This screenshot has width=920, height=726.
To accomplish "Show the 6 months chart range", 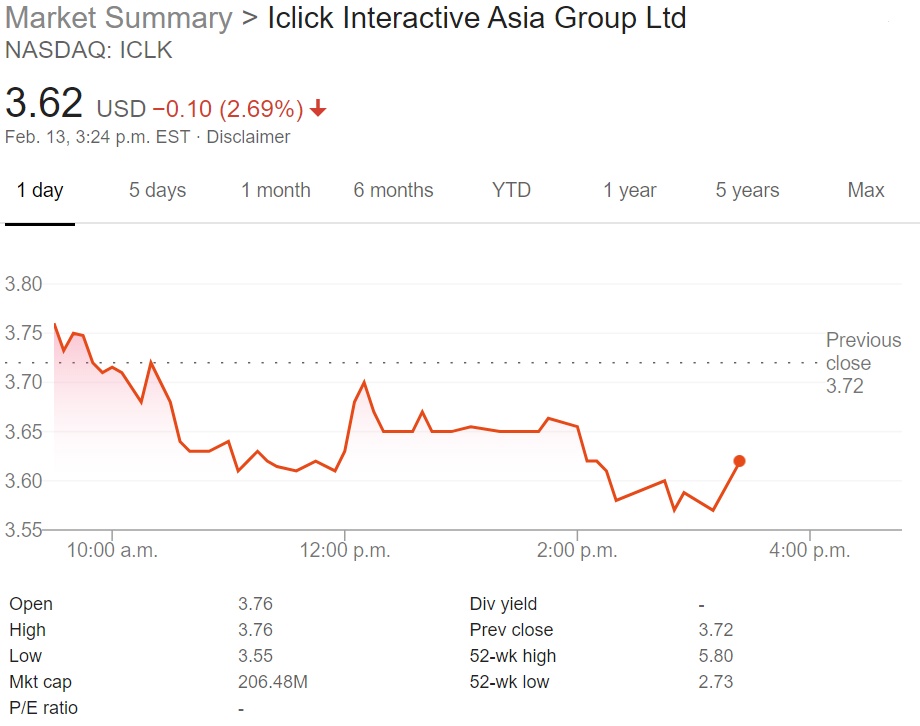I will pos(393,191).
